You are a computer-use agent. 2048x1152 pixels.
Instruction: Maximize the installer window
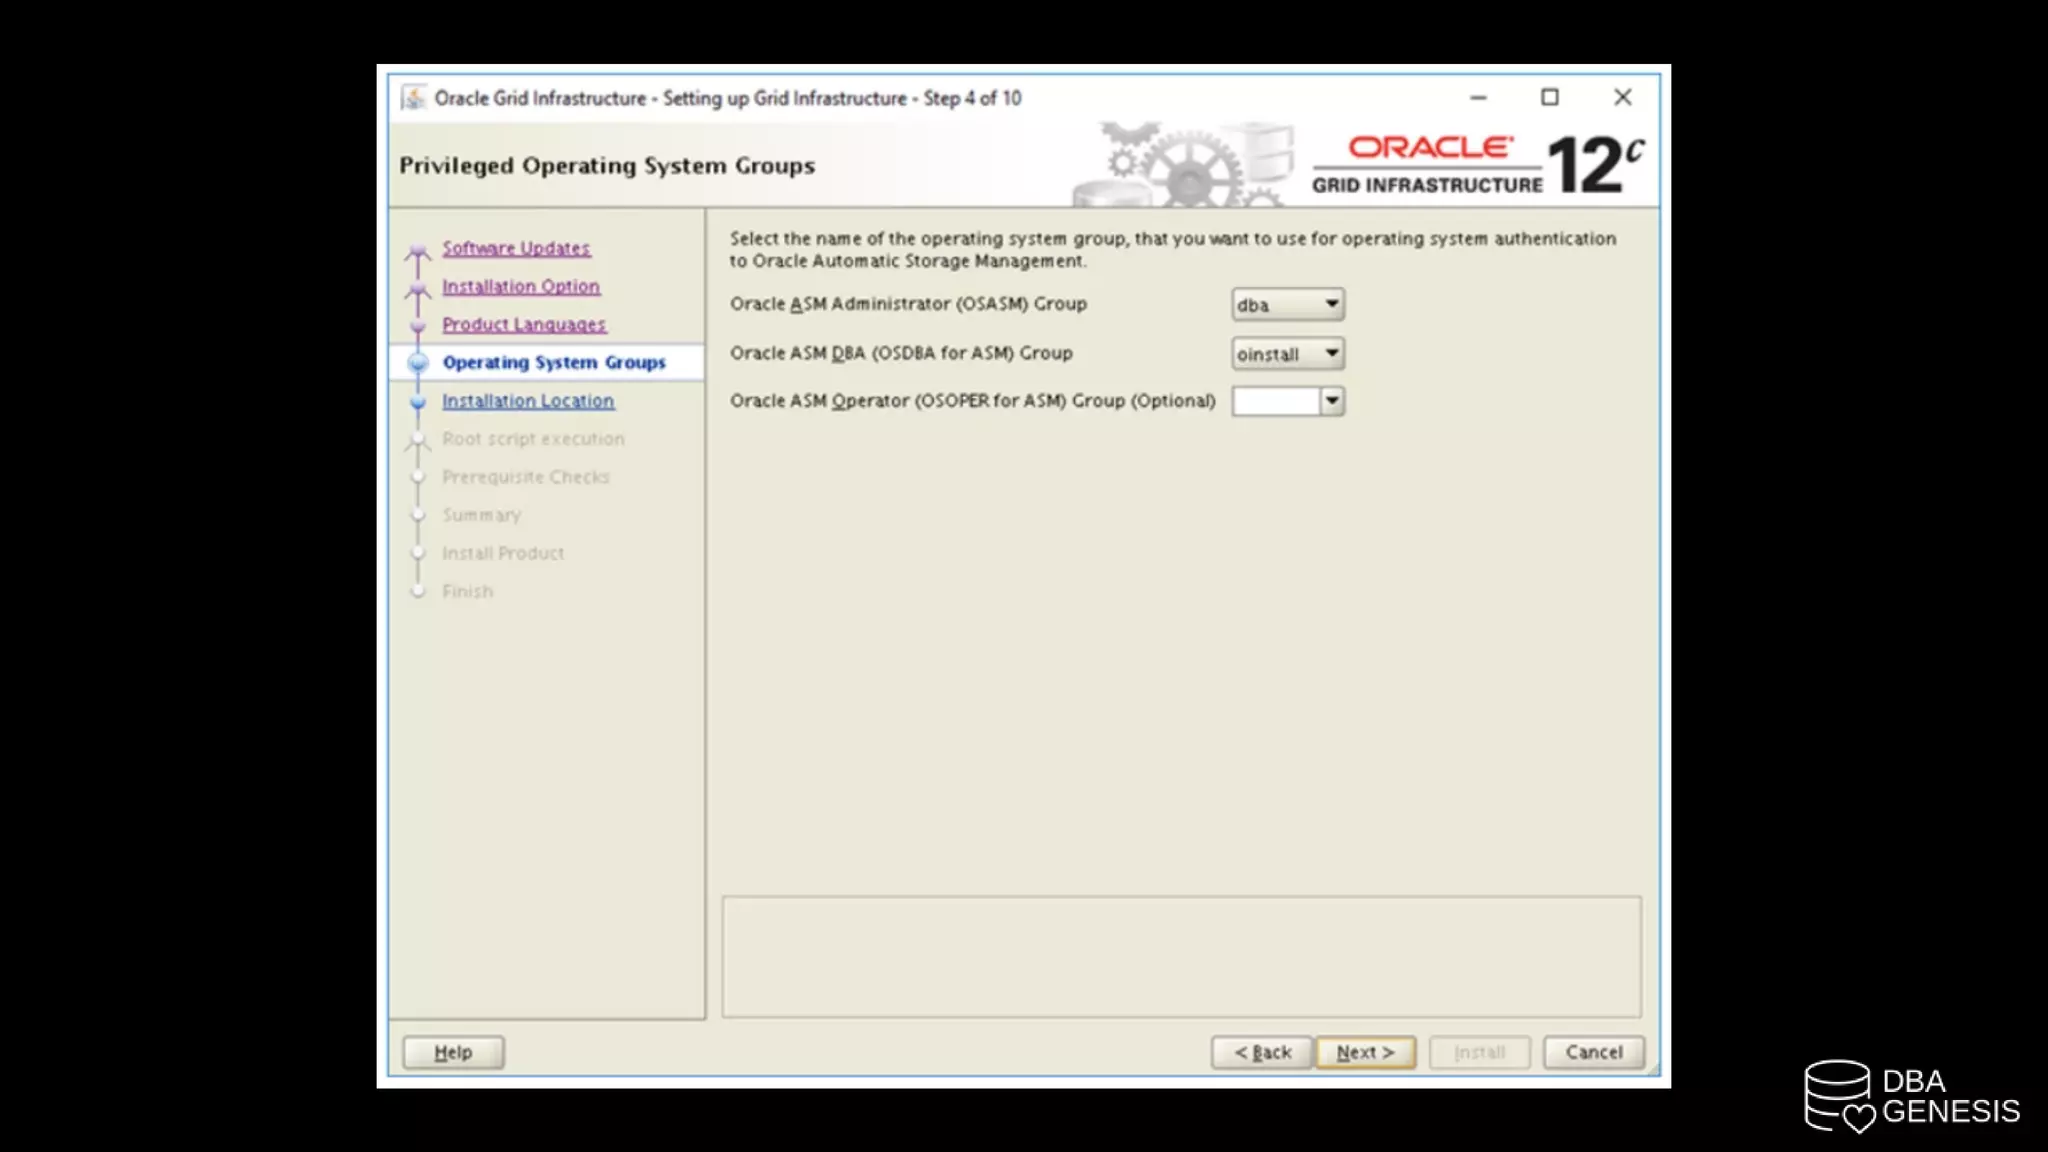(x=1549, y=98)
